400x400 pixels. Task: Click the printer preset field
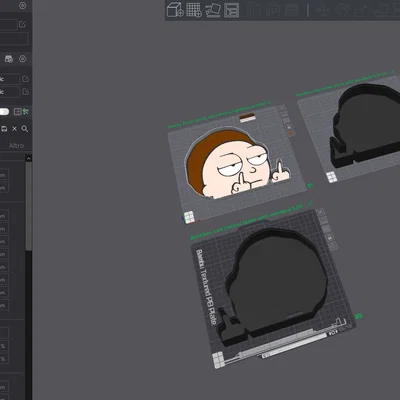pyautogui.click(x=8, y=24)
